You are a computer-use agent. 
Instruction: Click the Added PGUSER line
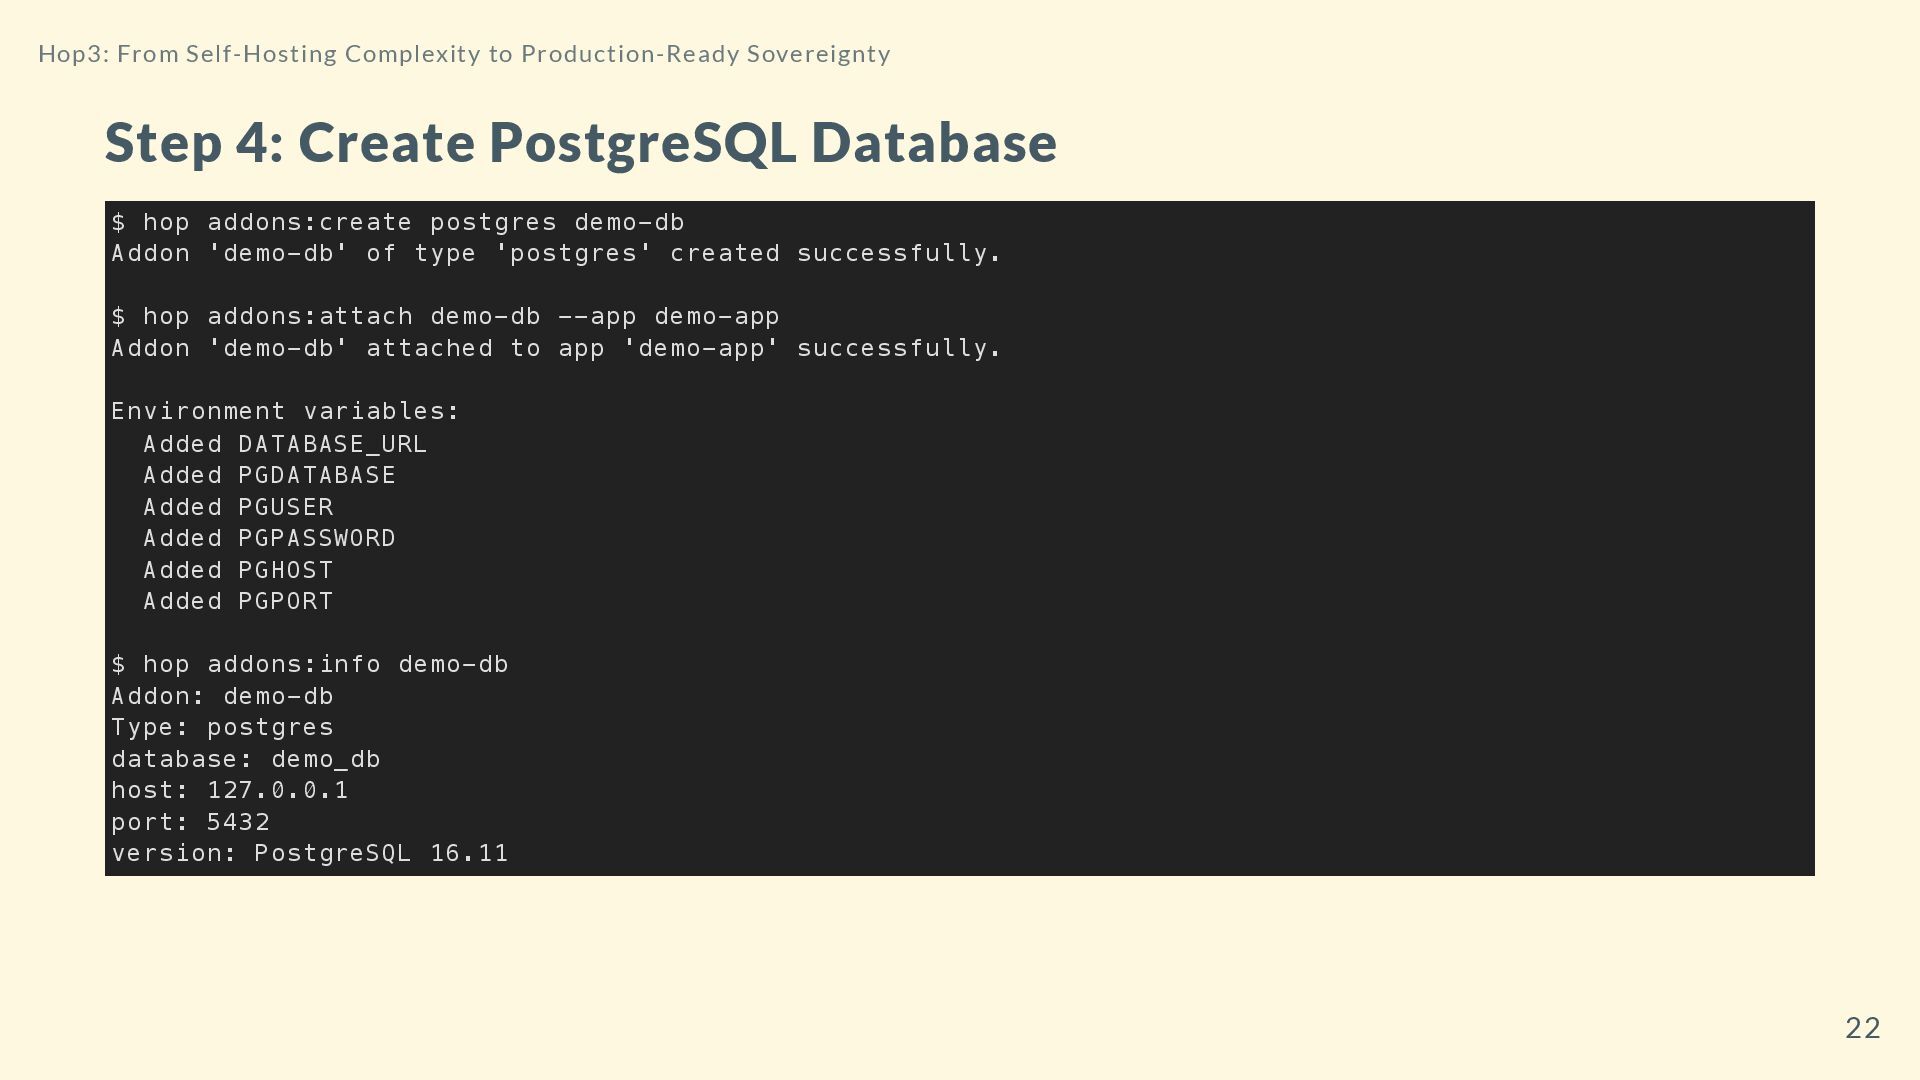(238, 508)
